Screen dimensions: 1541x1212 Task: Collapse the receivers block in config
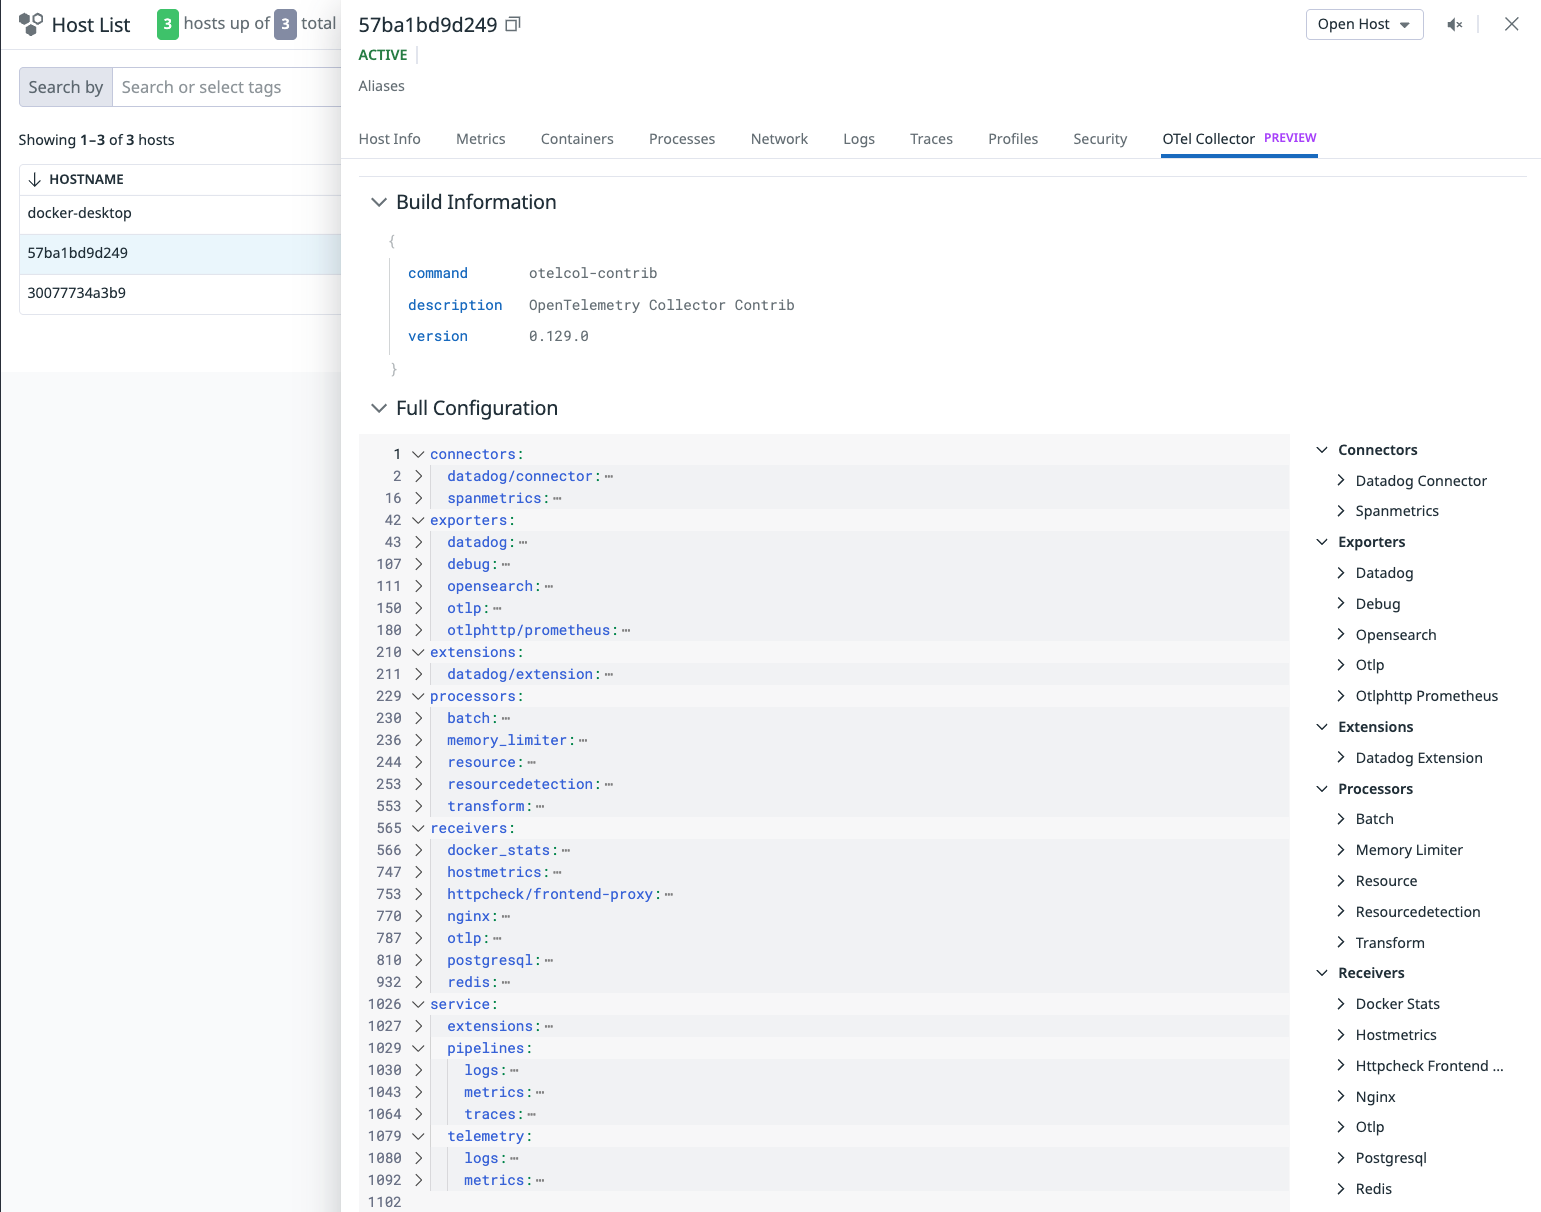tap(418, 828)
